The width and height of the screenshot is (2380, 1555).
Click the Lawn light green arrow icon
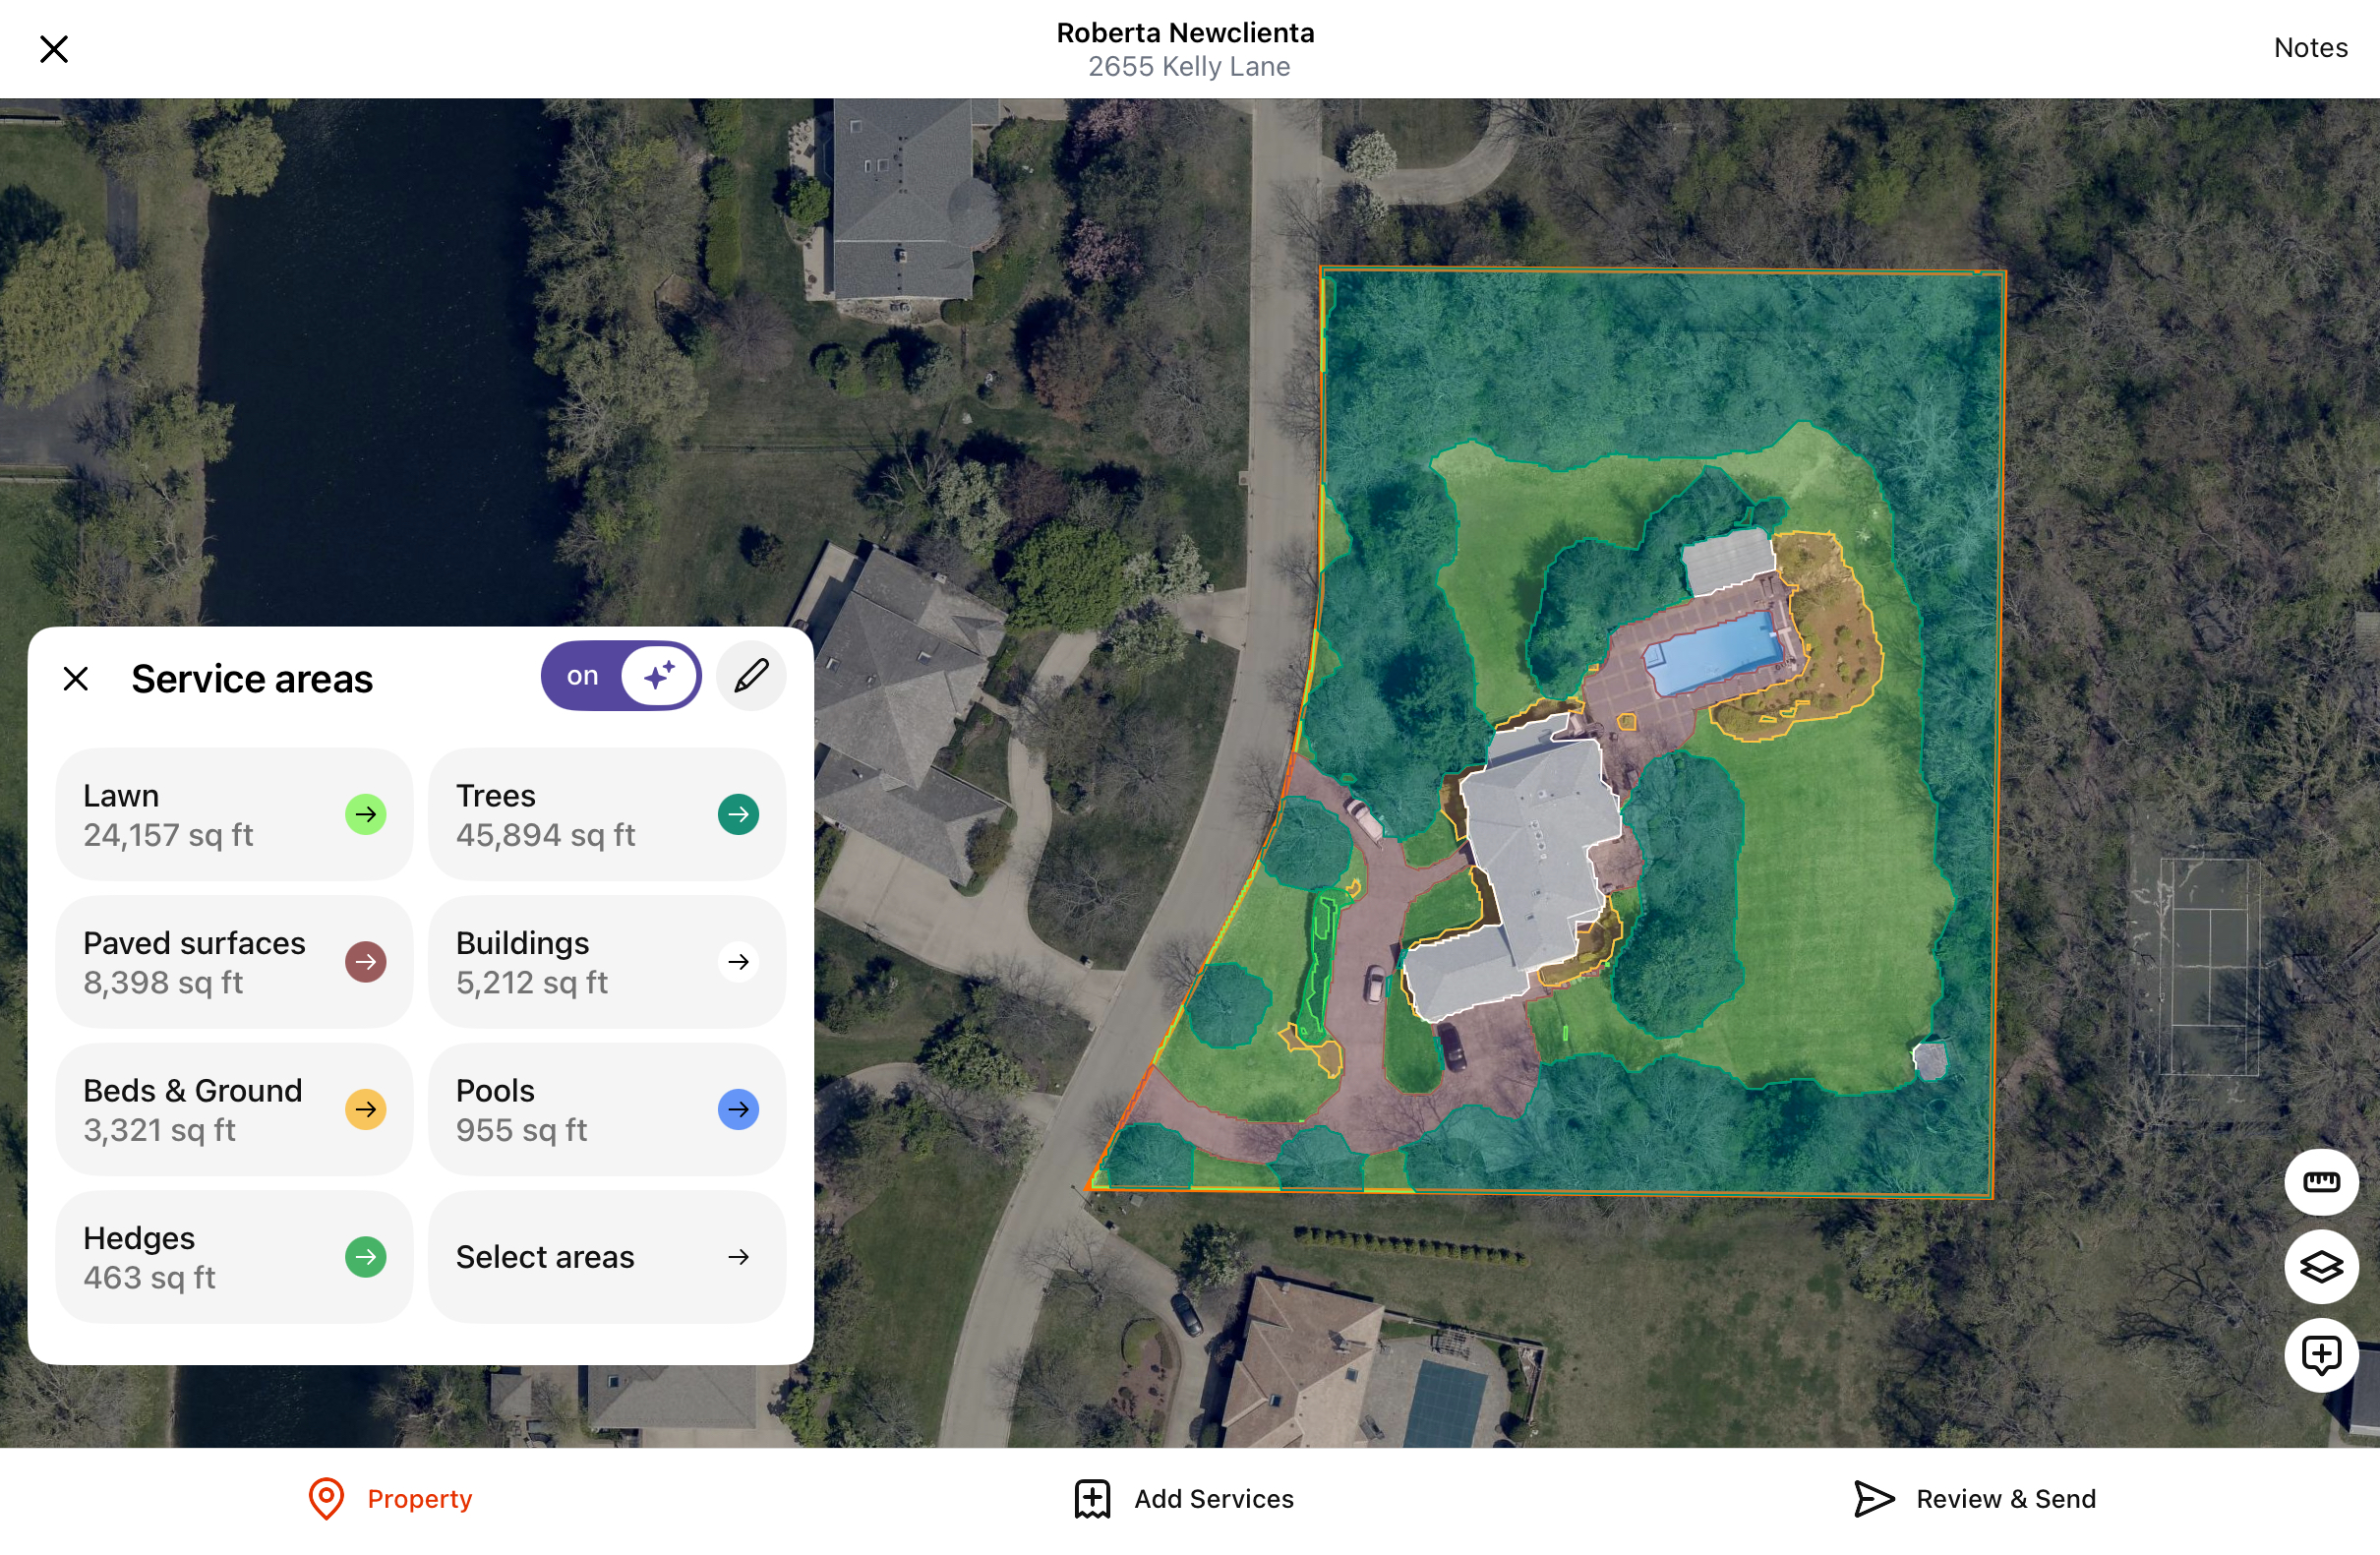366,815
